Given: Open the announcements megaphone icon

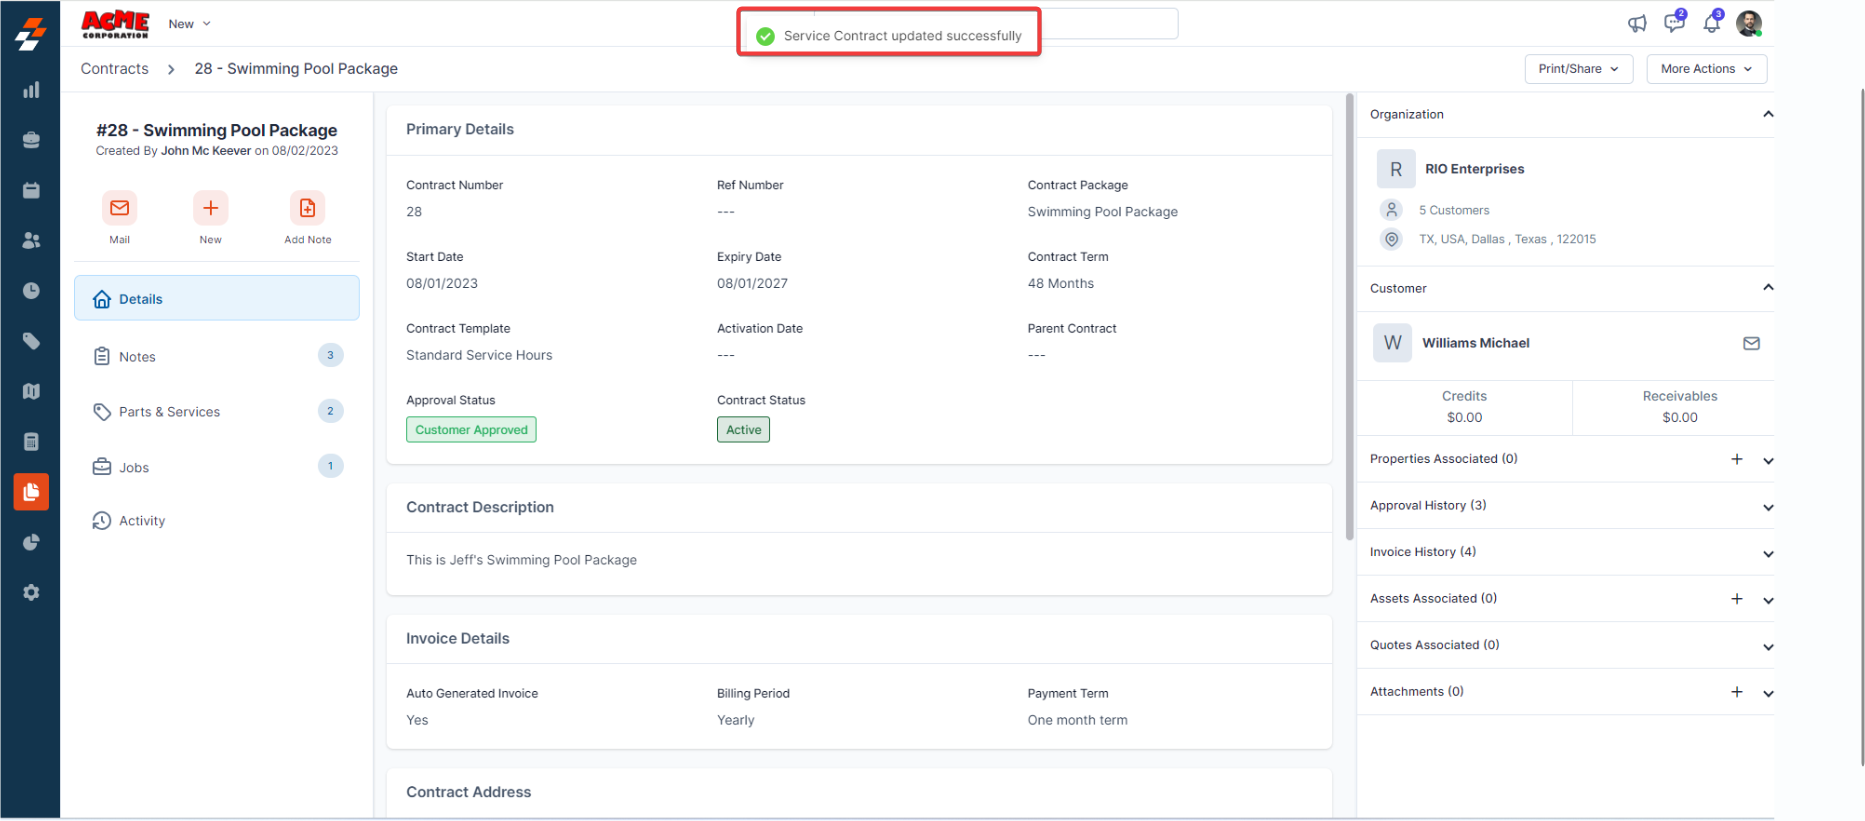Looking at the screenshot, I should [1637, 23].
